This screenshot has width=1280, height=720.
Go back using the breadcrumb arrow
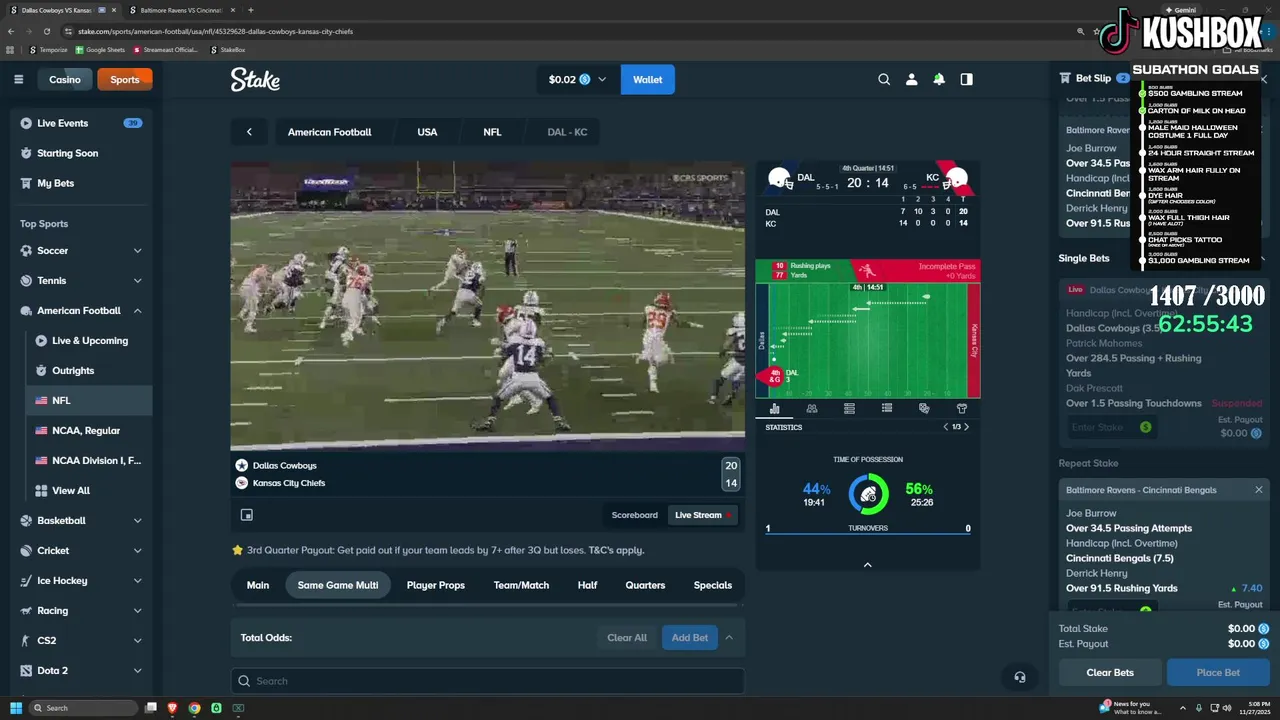(249, 132)
